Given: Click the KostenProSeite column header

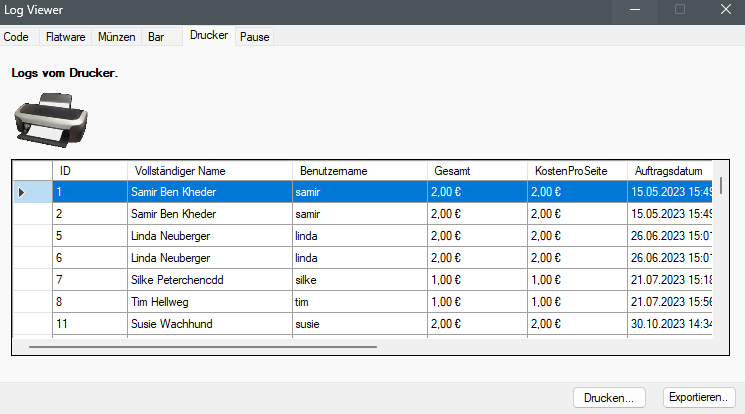Looking at the screenshot, I should click(577, 171).
